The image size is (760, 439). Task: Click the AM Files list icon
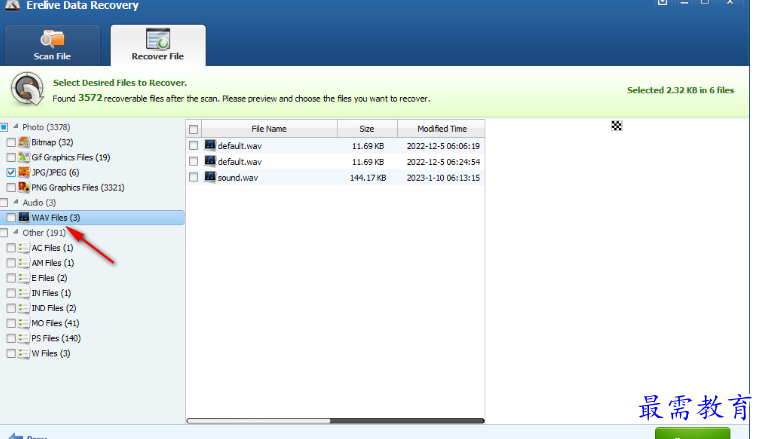[24, 263]
